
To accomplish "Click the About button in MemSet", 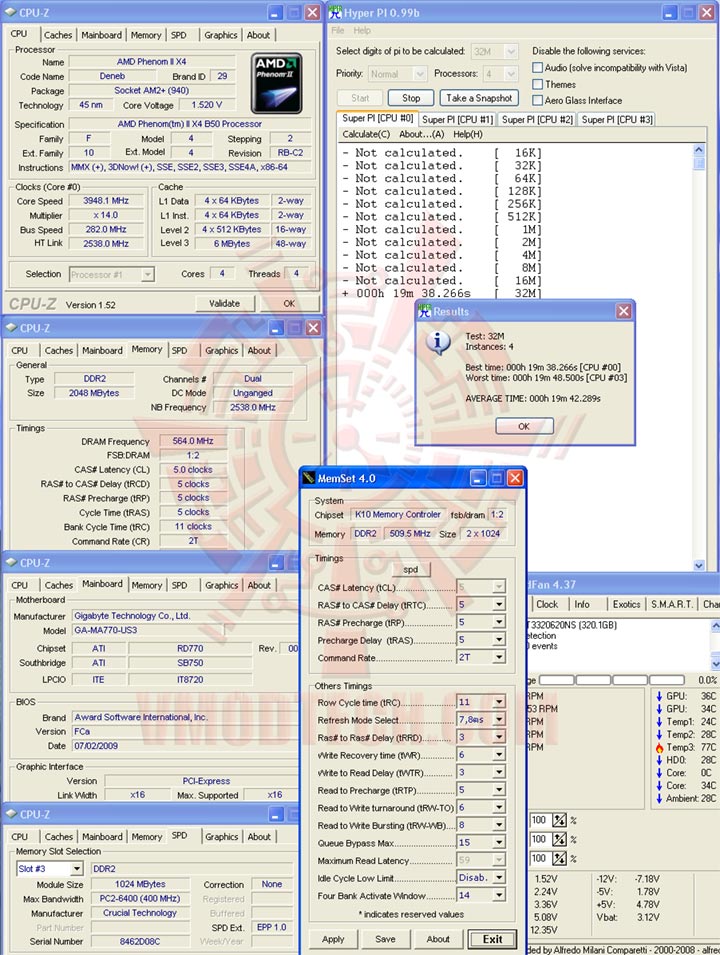I will tap(438, 939).
